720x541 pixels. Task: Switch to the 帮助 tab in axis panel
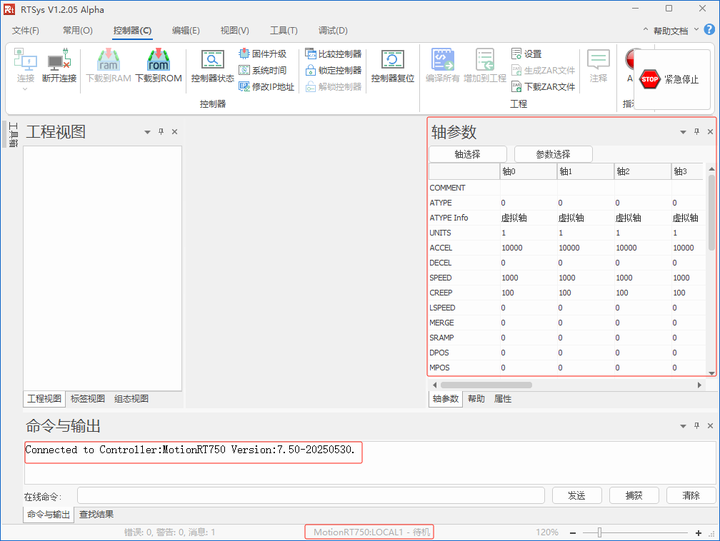point(476,399)
